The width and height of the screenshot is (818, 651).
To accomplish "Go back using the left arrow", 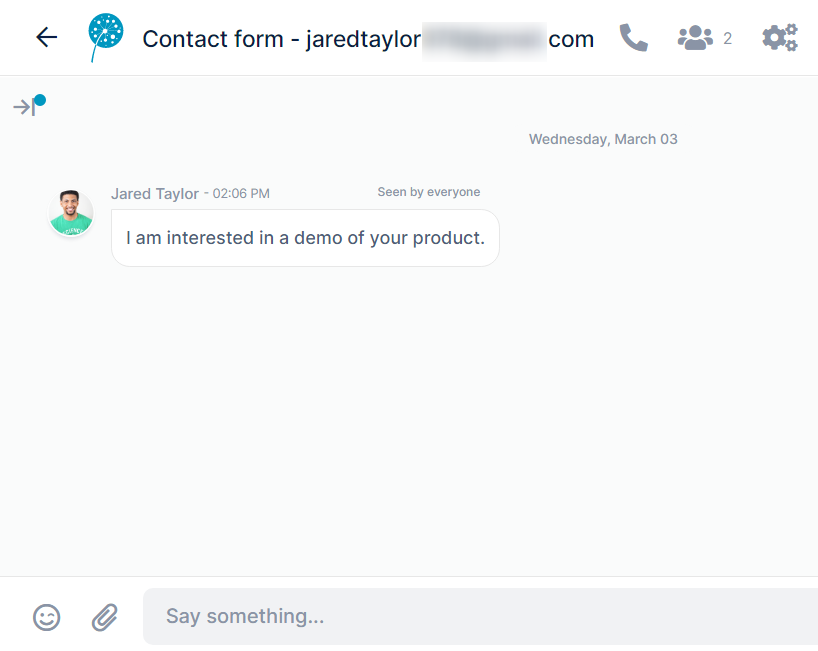I will [46, 38].
